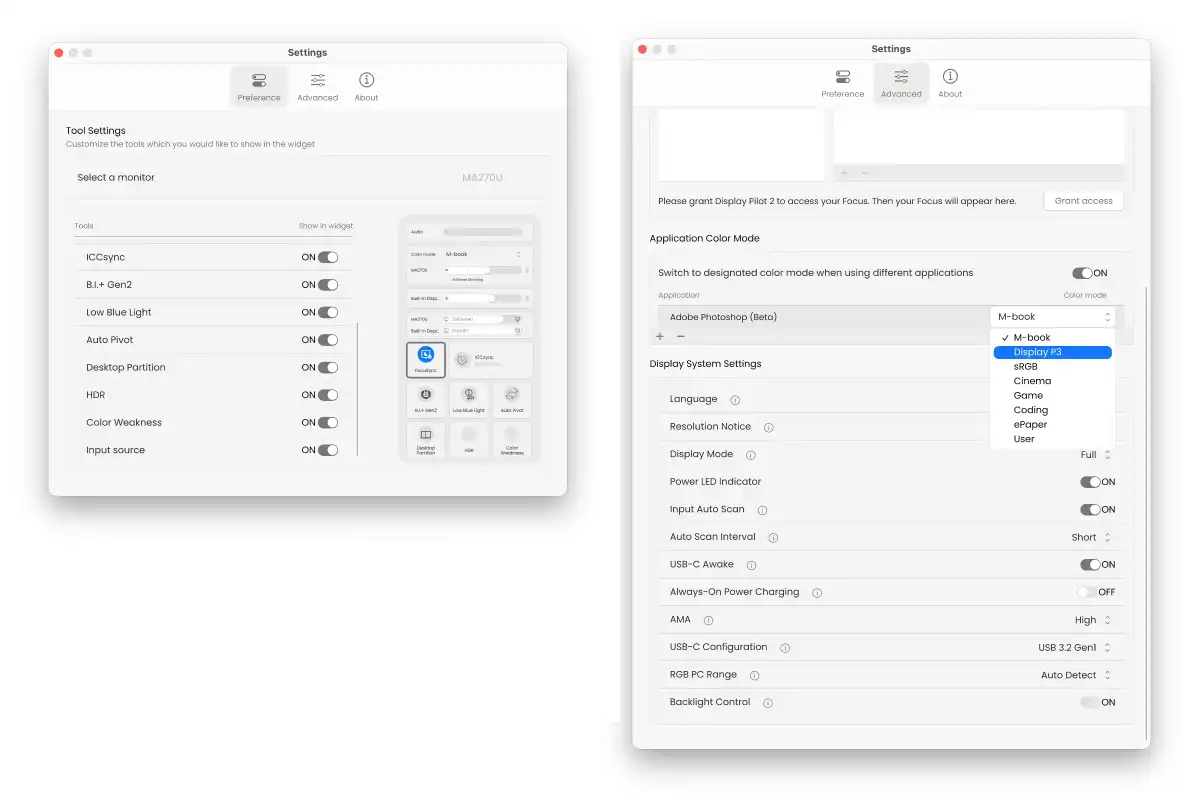Screen dimensions: 1200x800
Task: Add an application with the plus icon below Adobe Photoshop
Action: click(x=660, y=337)
